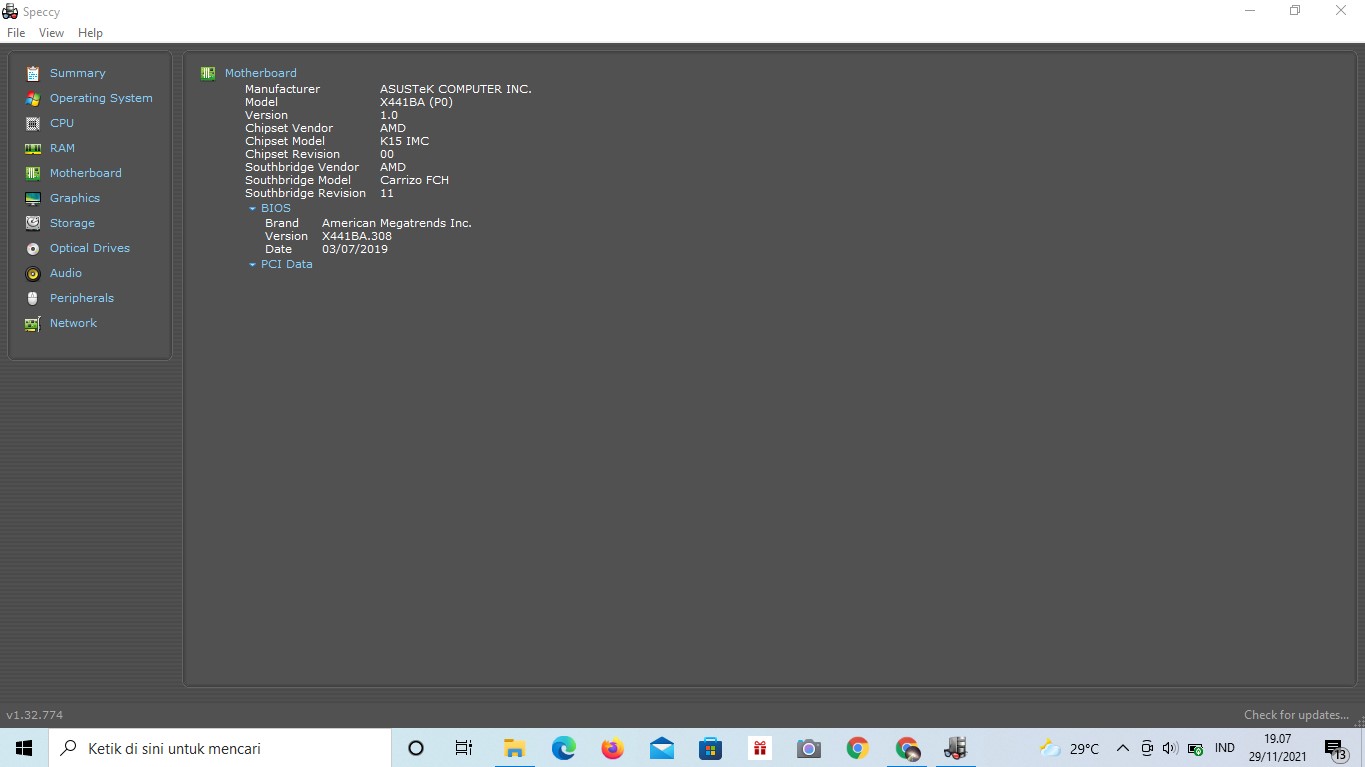Open the Storage drive icon

click(33, 223)
